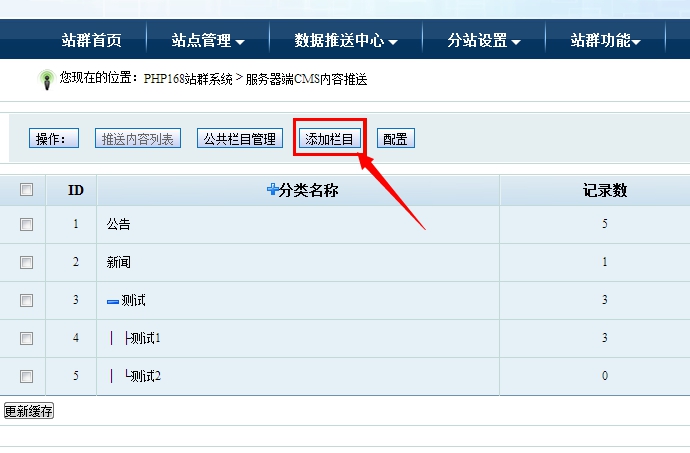Image resolution: width=690 pixels, height=453 pixels.
Task: Go to 站群首页 in the navigation bar
Action: 91,41
